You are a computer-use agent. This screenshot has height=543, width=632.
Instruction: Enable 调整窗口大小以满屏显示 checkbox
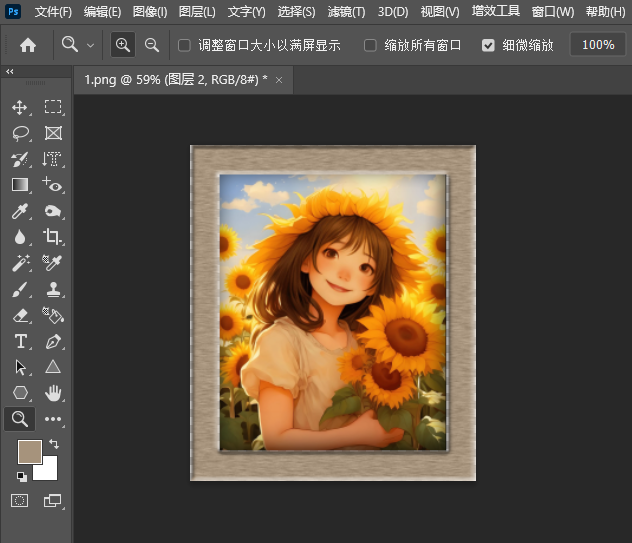(184, 45)
